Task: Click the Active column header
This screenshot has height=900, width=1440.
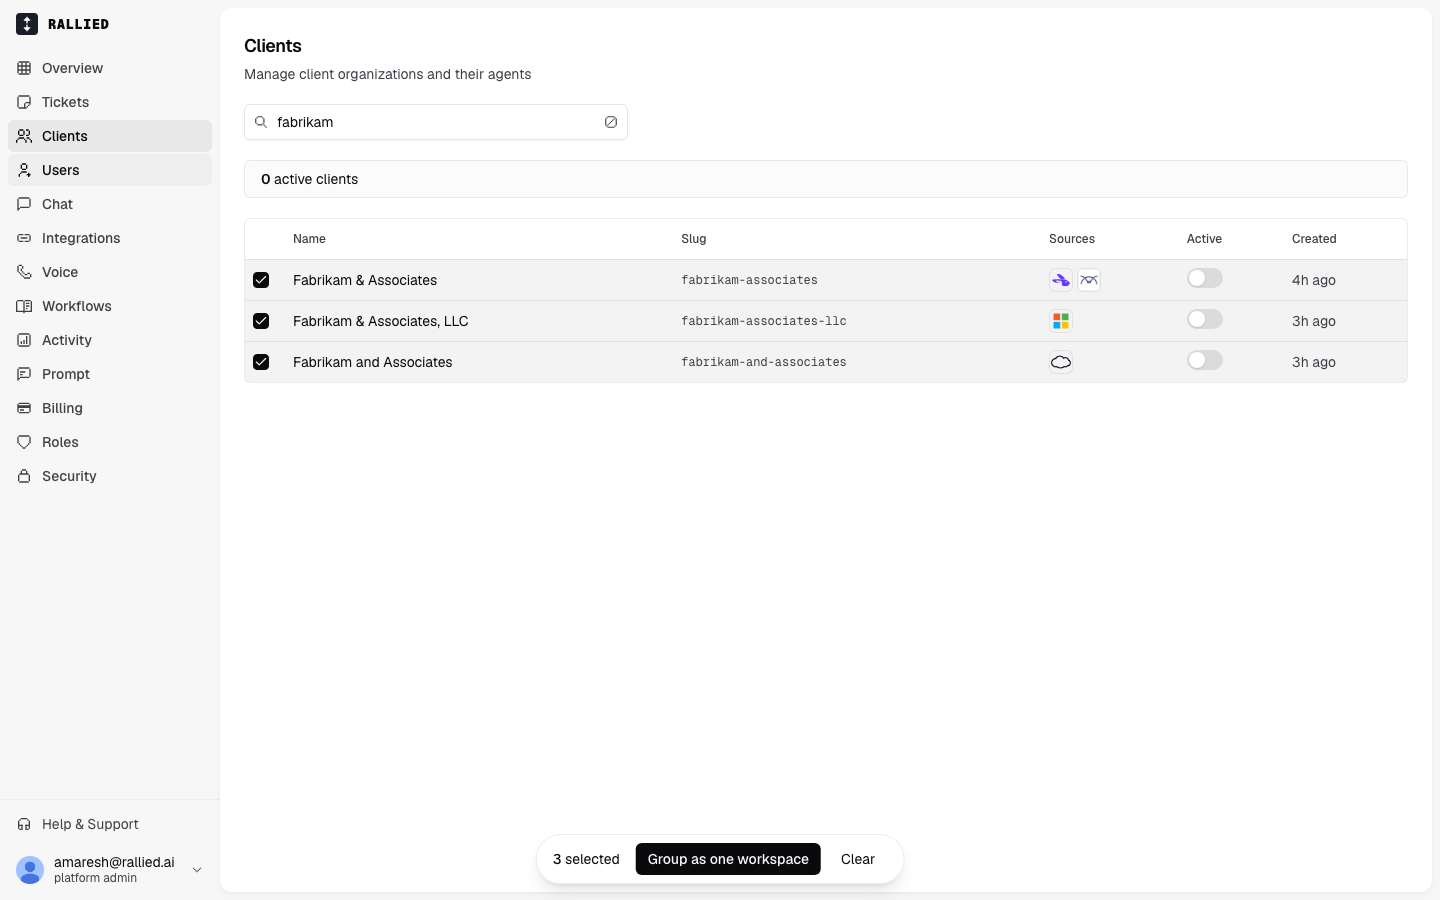Action: [1204, 239]
